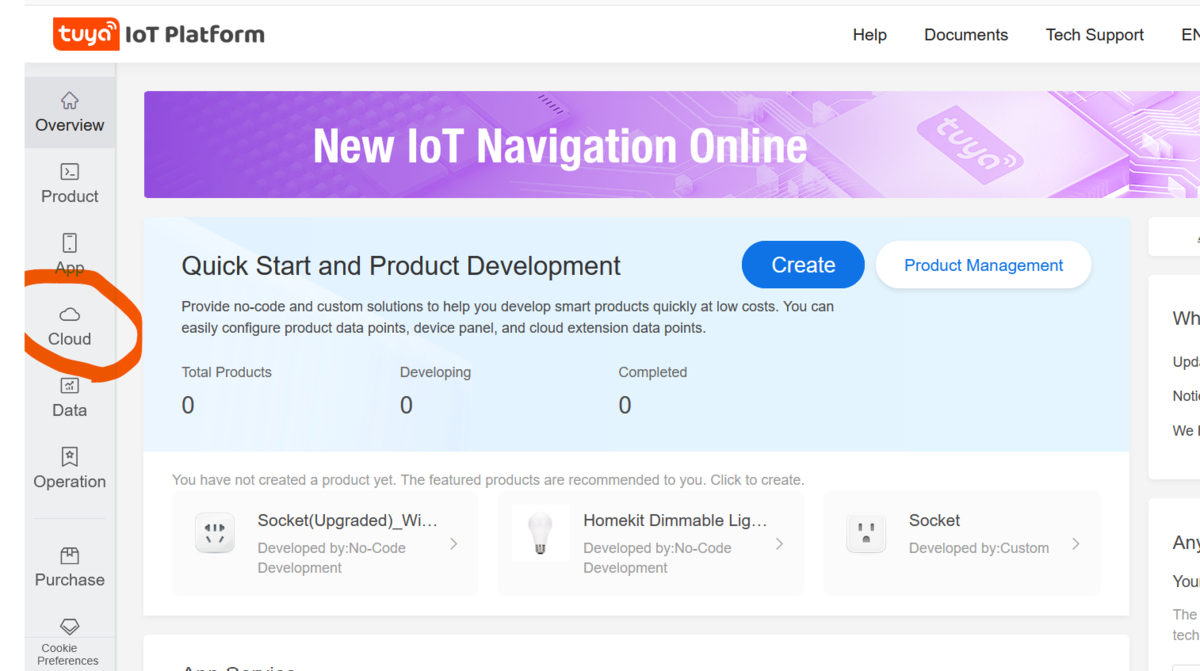
Task: Open the Documents menu
Action: pyautogui.click(x=966, y=35)
